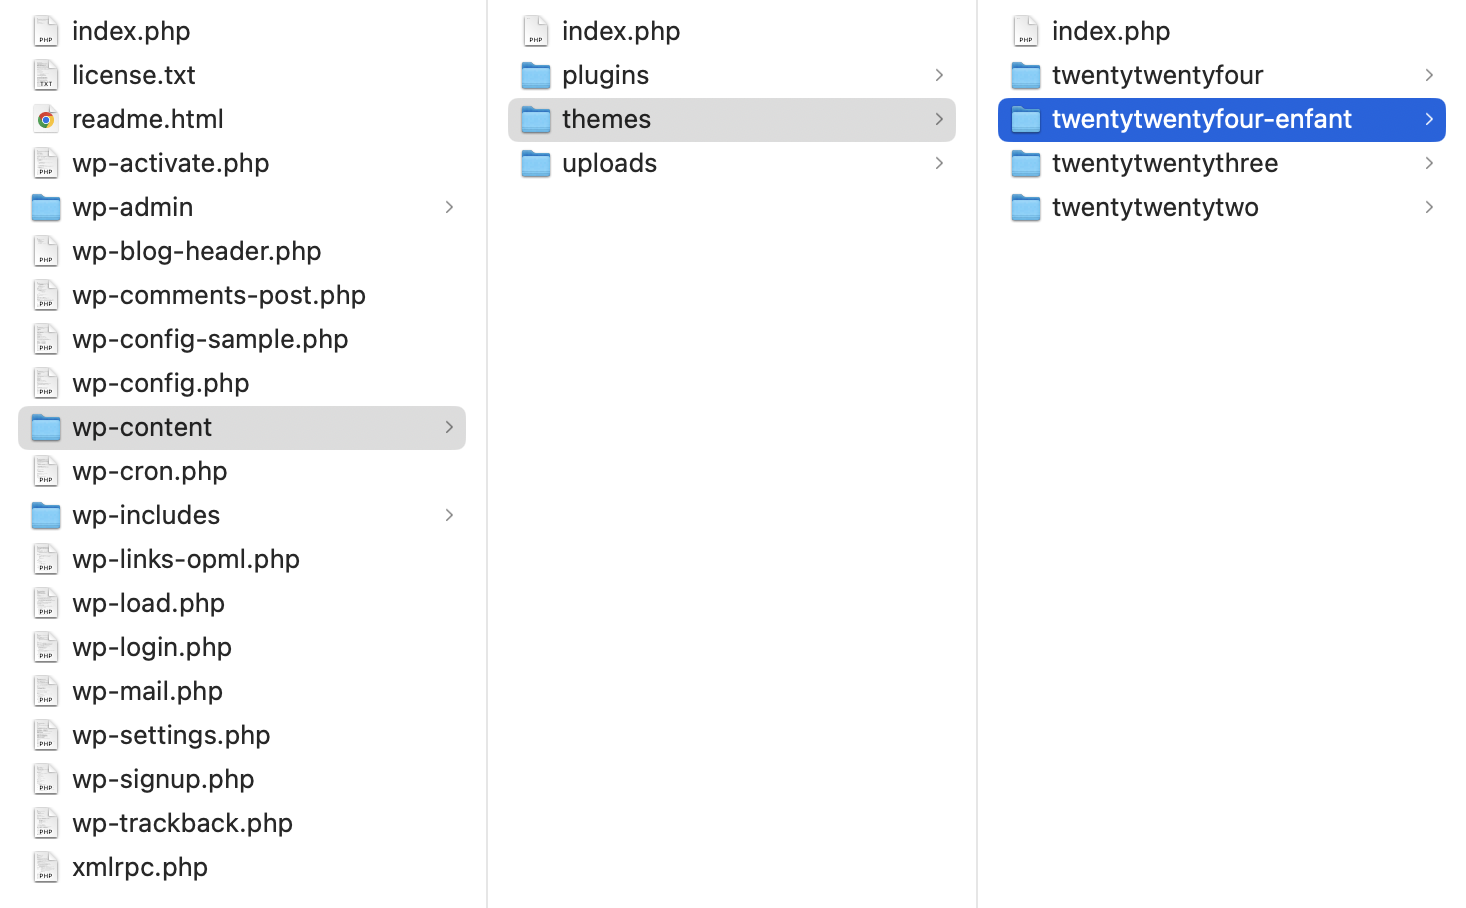
Task: Click the twentytwentythree folder icon
Action: pos(1026,163)
